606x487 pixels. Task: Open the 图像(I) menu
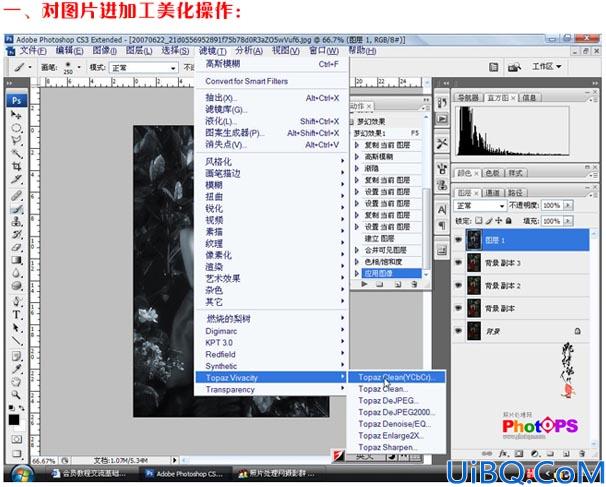(104, 51)
